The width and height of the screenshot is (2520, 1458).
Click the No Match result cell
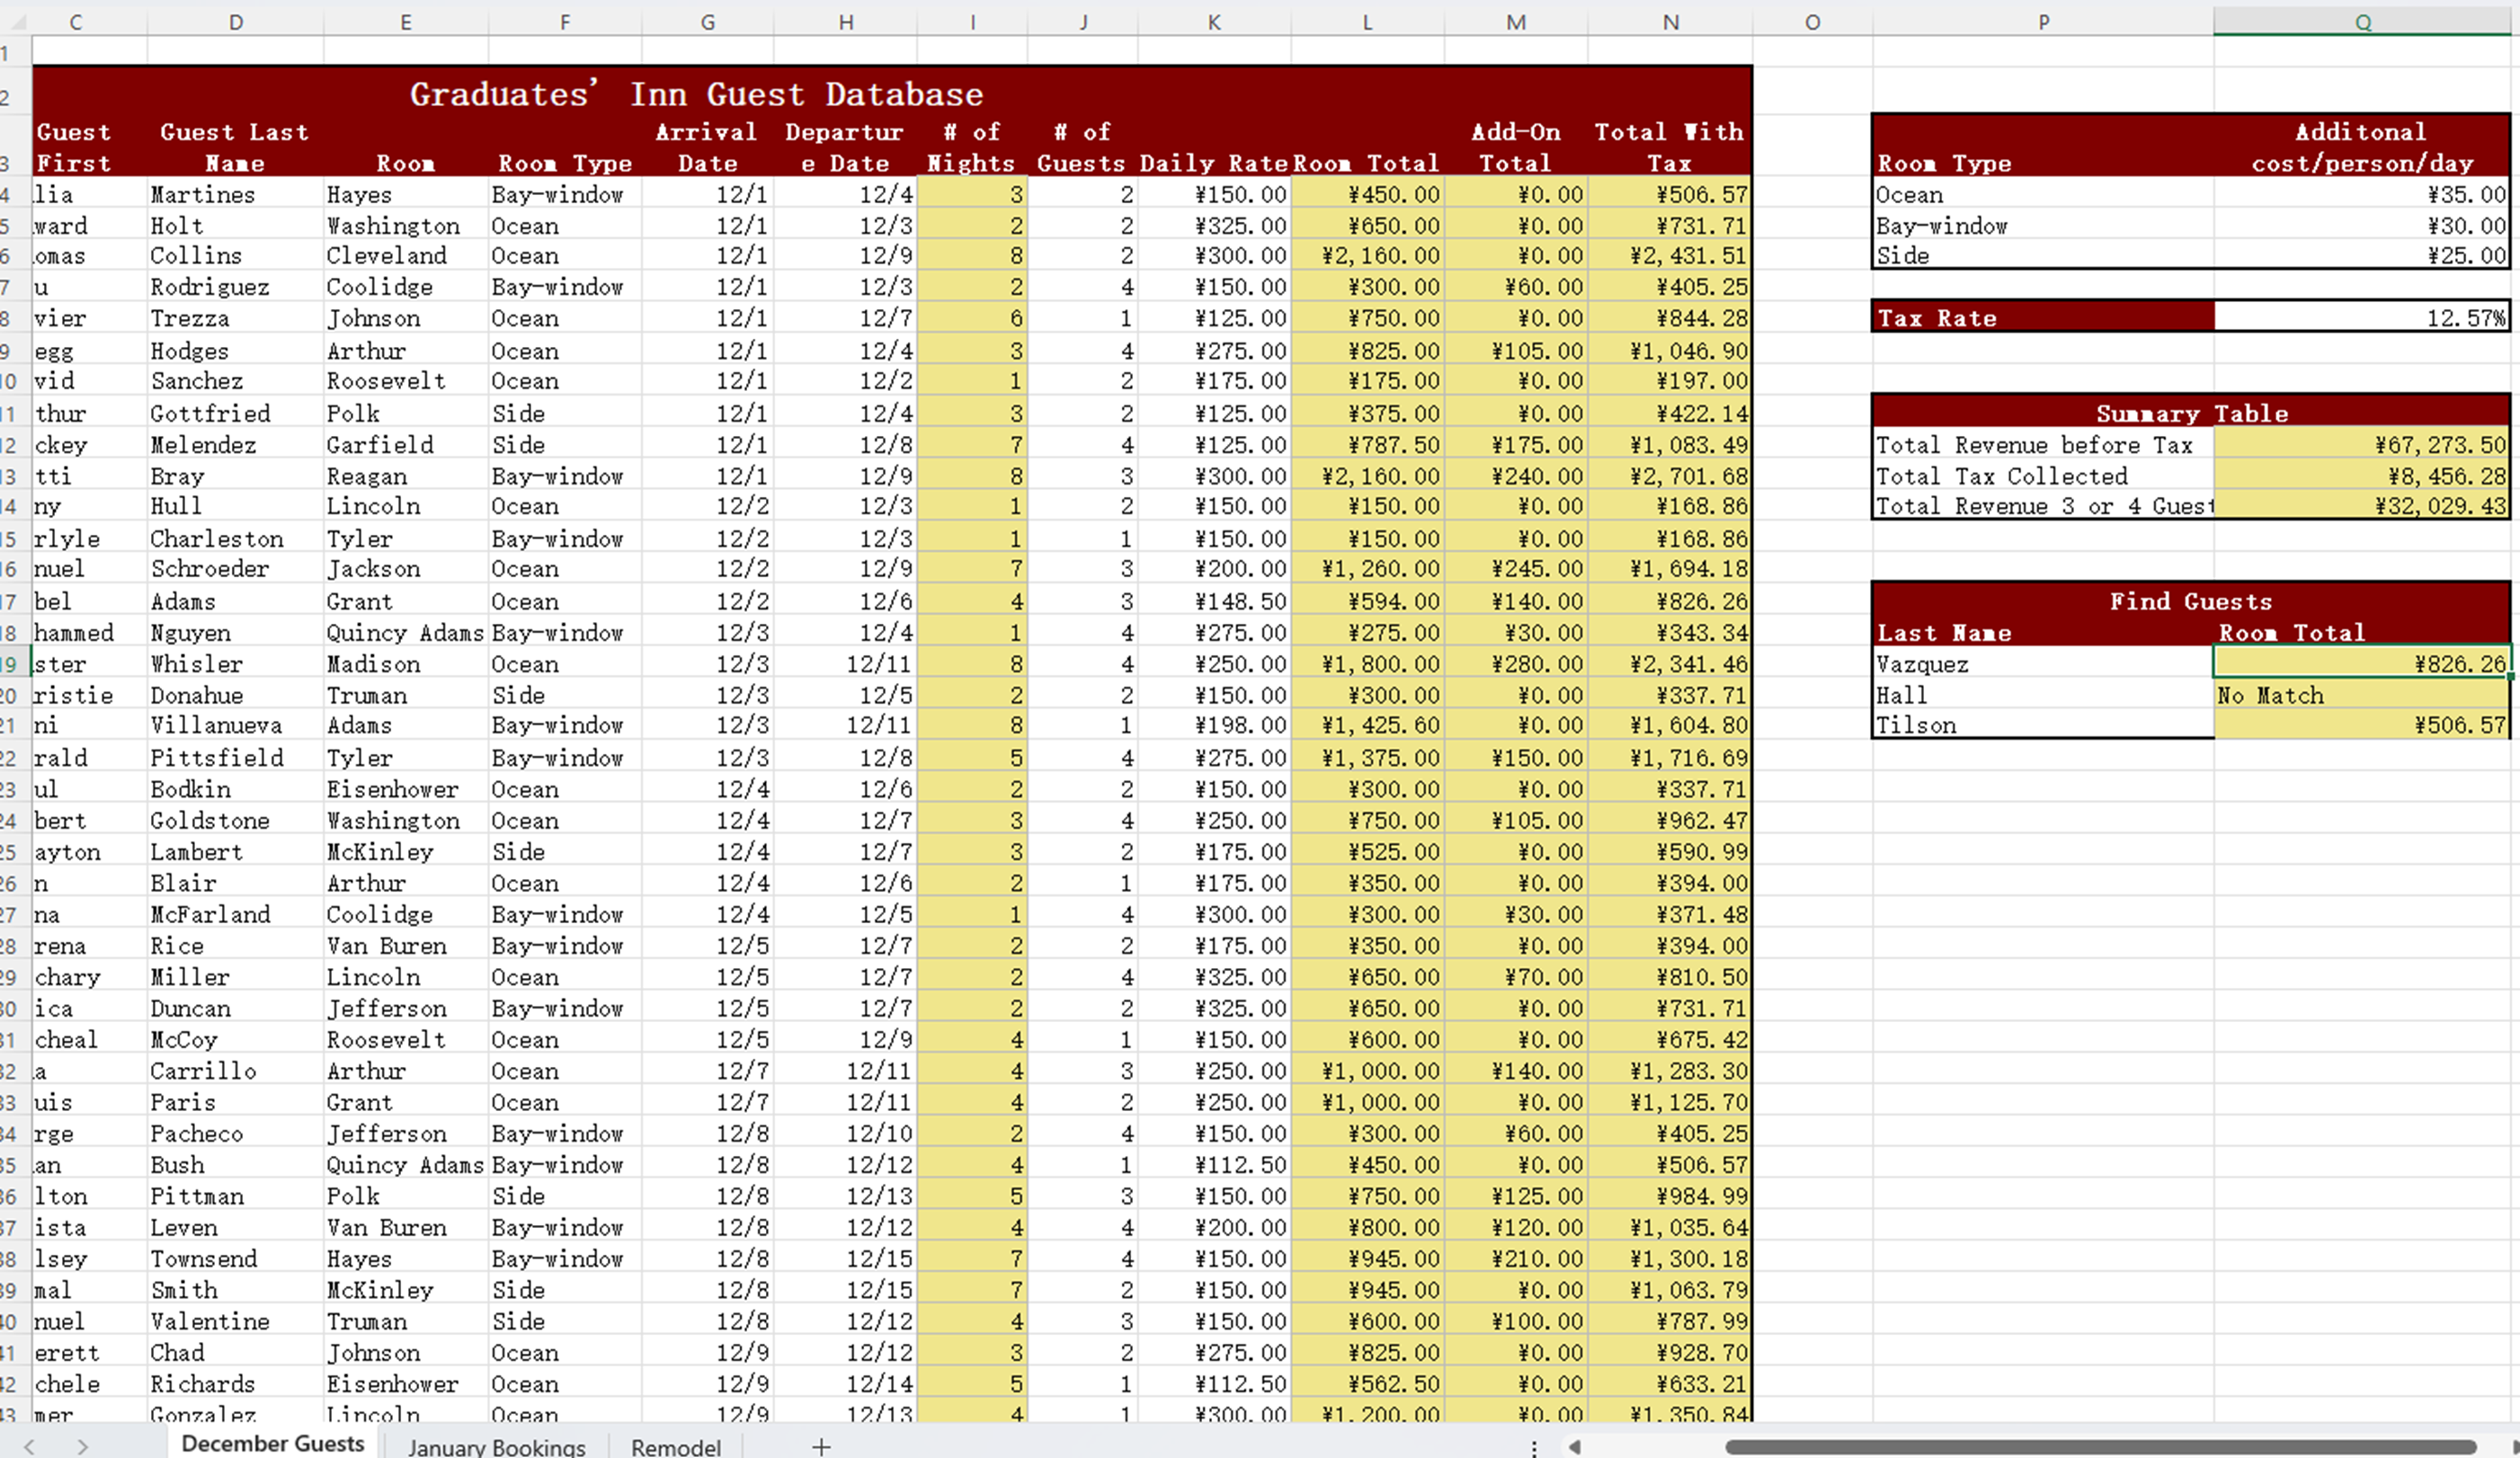[2362, 695]
